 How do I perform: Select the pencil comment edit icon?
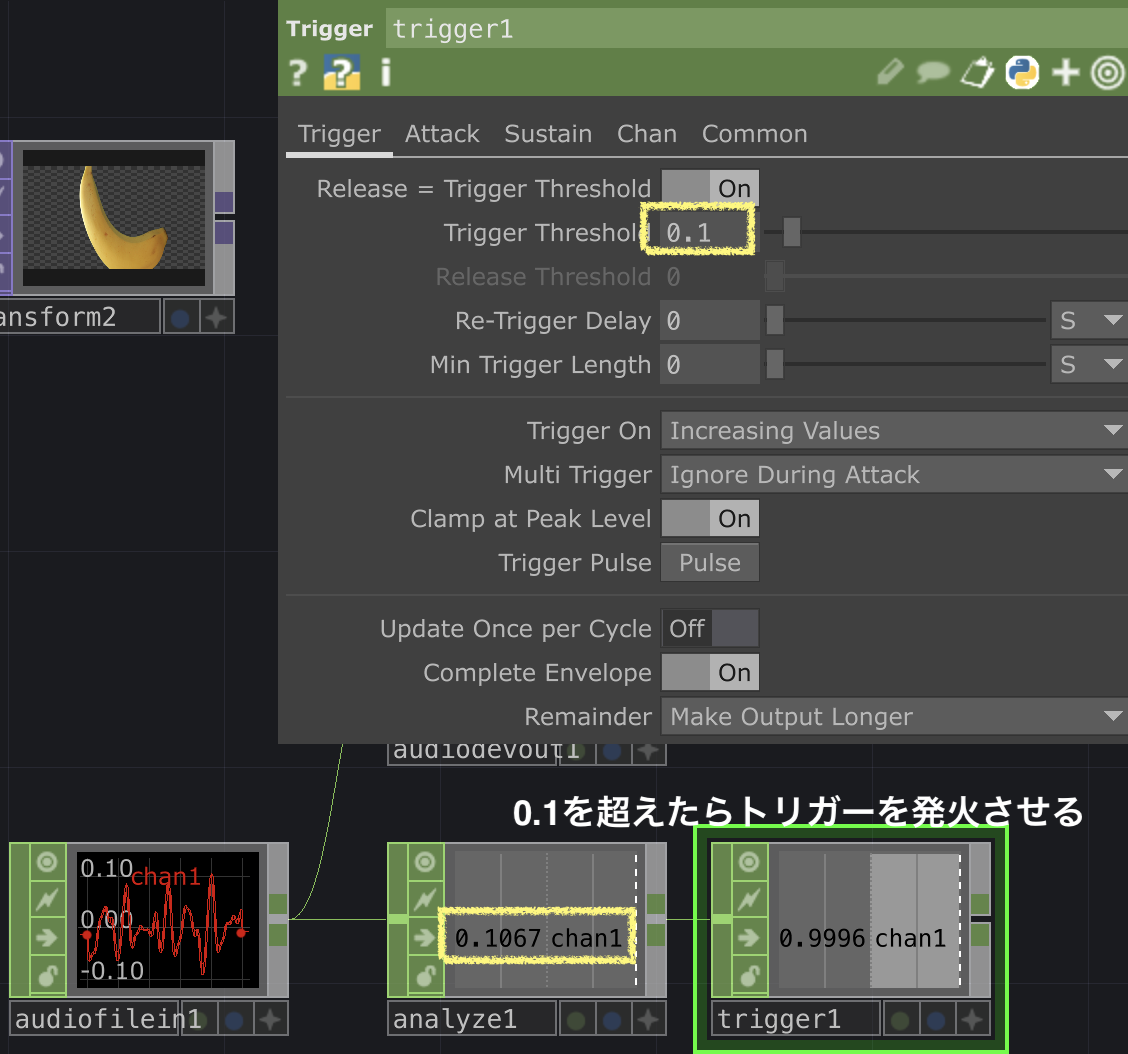coord(890,72)
